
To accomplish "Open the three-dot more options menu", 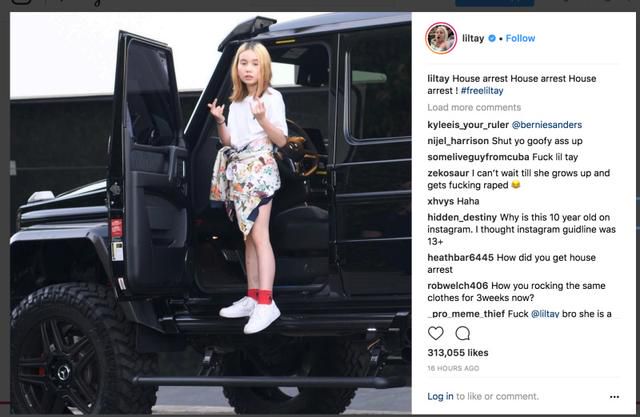I will (x=614, y=397).
